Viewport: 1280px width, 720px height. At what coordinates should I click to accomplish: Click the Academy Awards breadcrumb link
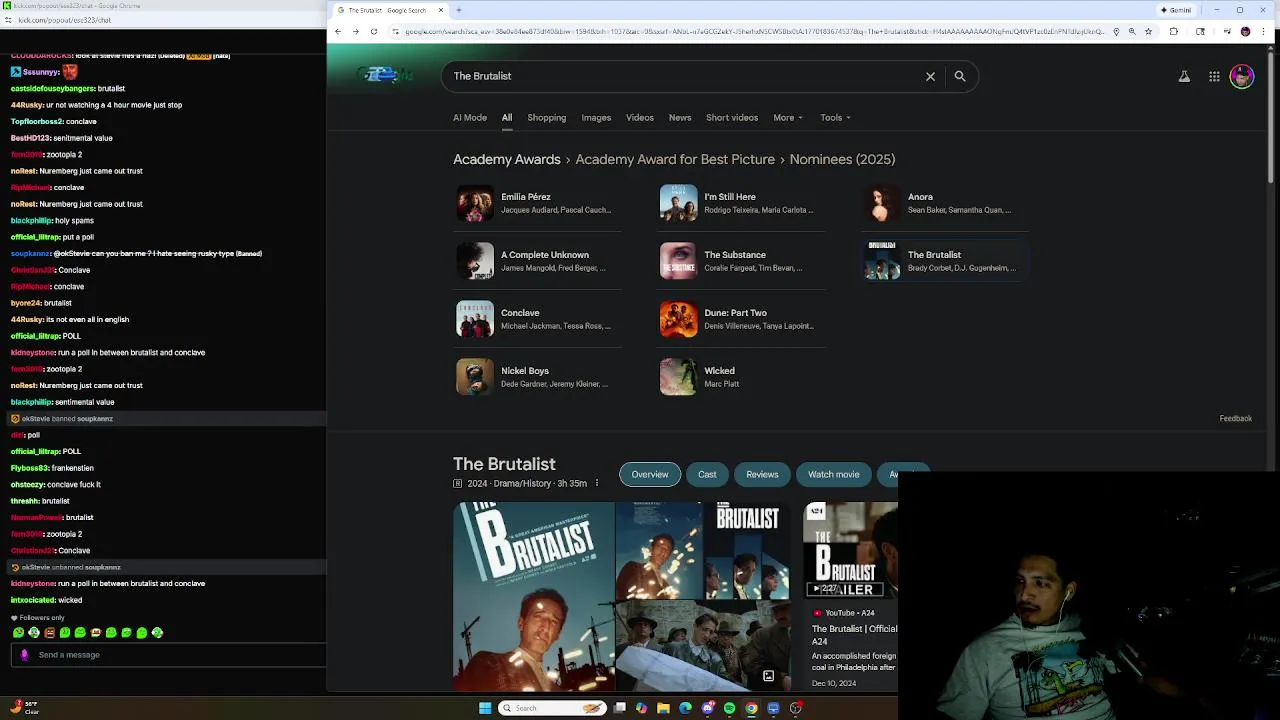(x=507, y=159)
